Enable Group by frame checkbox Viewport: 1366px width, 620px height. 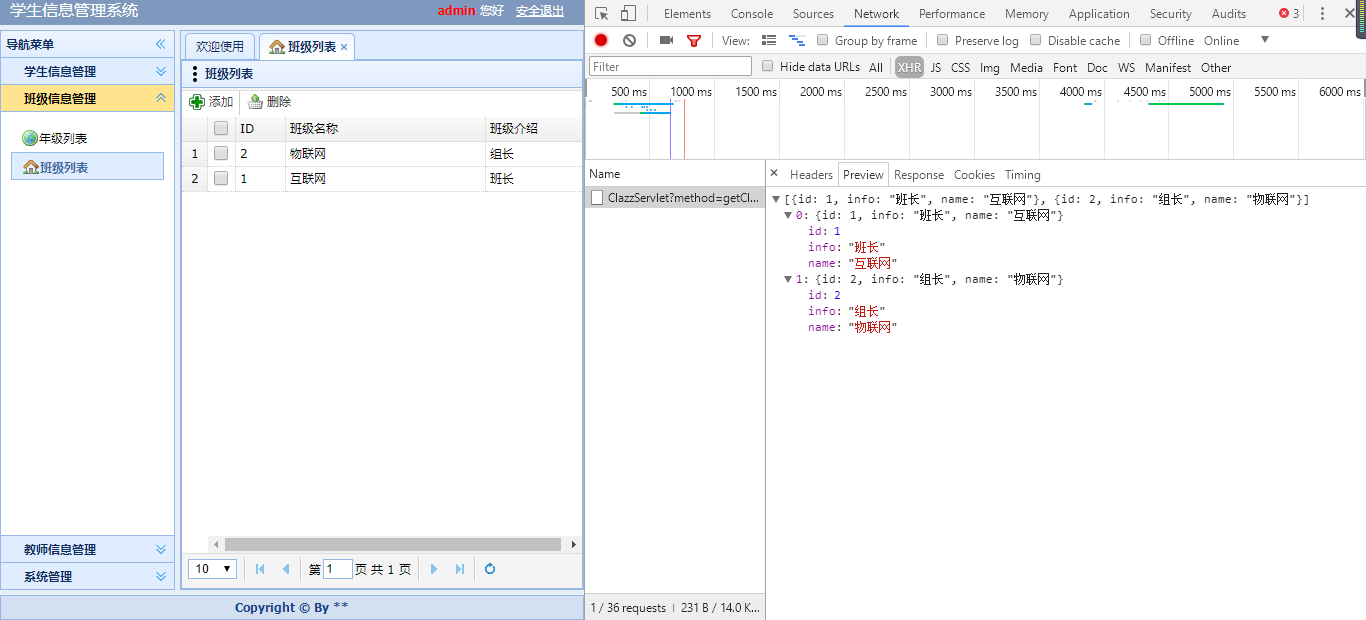(x=822, y=40)
